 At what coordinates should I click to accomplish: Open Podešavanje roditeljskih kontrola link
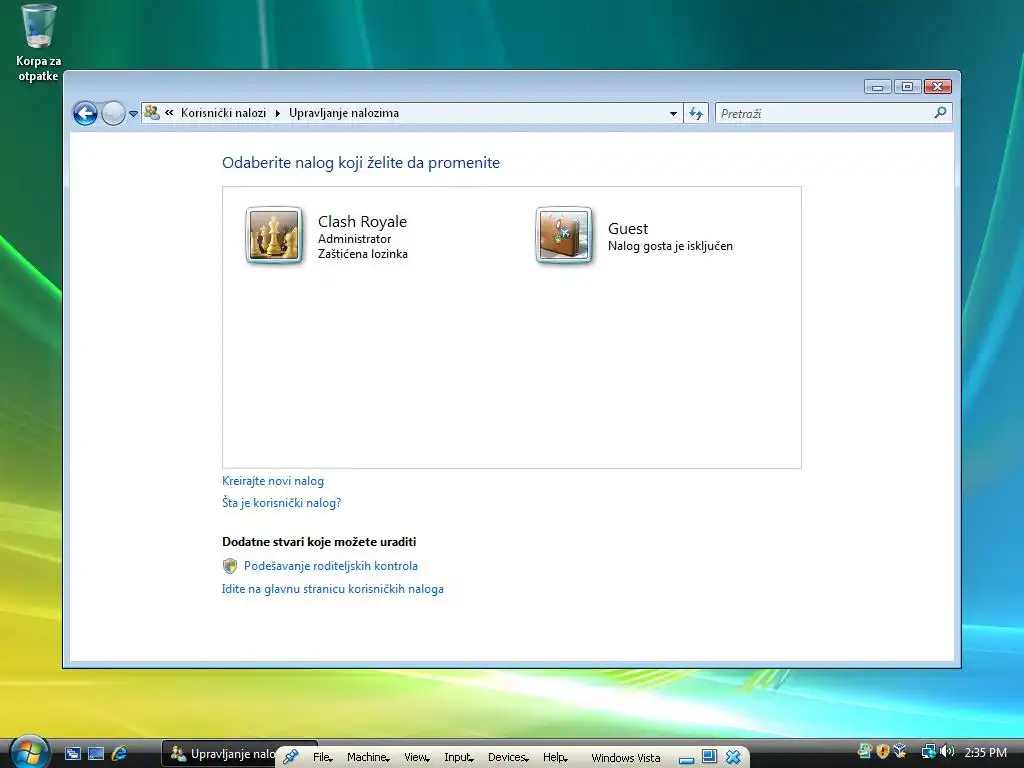[330, 566]
